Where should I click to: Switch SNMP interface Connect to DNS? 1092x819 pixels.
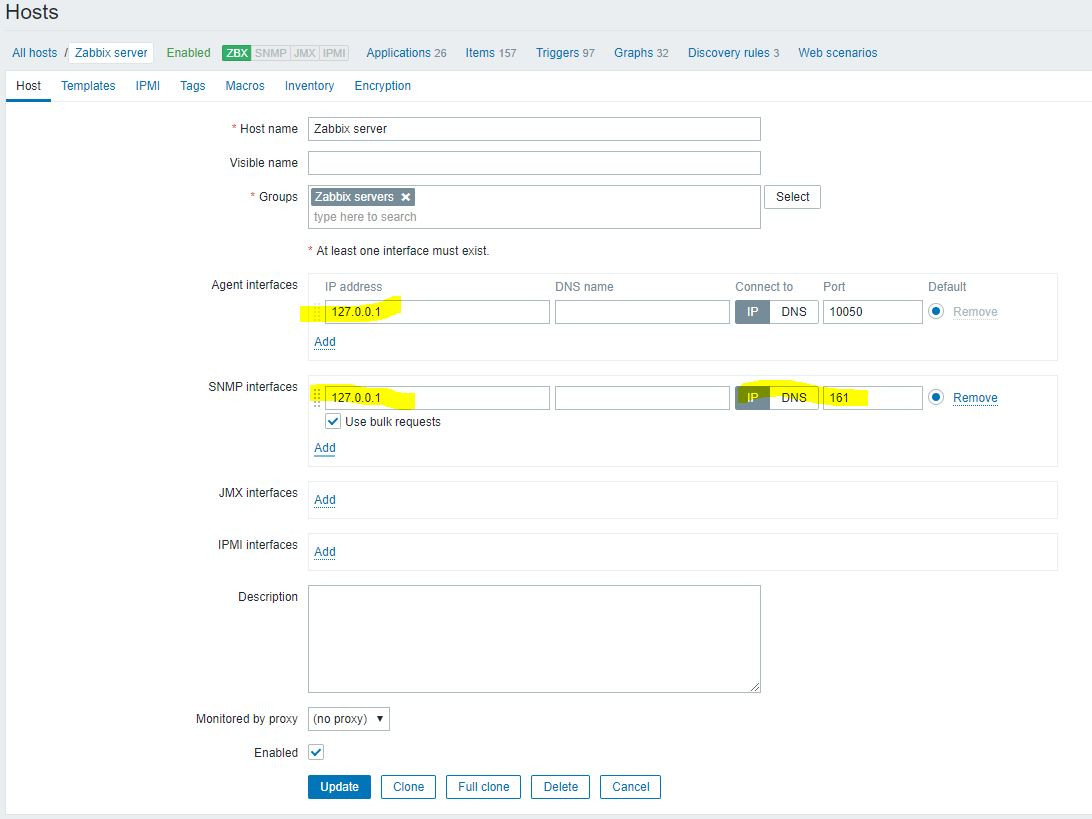(795, 397)
